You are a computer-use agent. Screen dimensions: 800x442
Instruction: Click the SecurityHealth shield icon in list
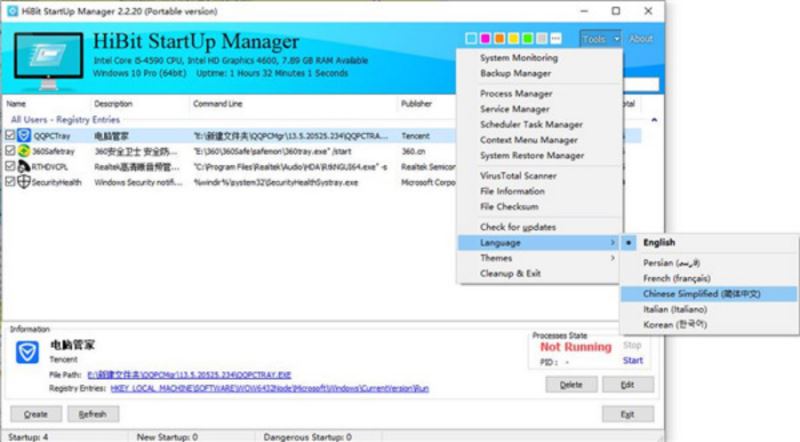tap(24, 182)
